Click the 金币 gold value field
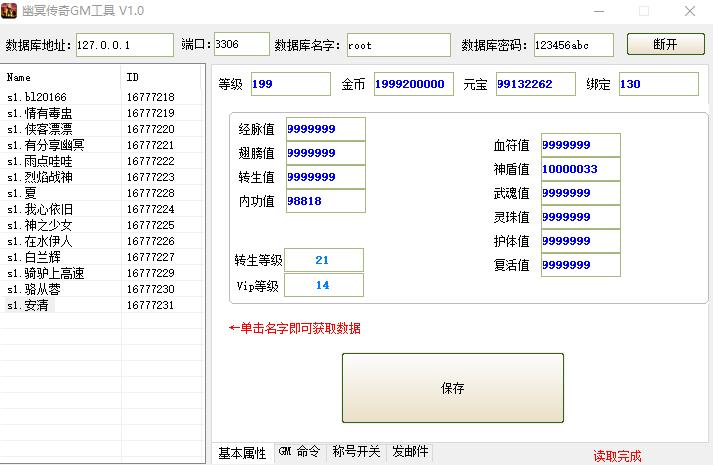 pyautogui.click(x=413, y=84)
